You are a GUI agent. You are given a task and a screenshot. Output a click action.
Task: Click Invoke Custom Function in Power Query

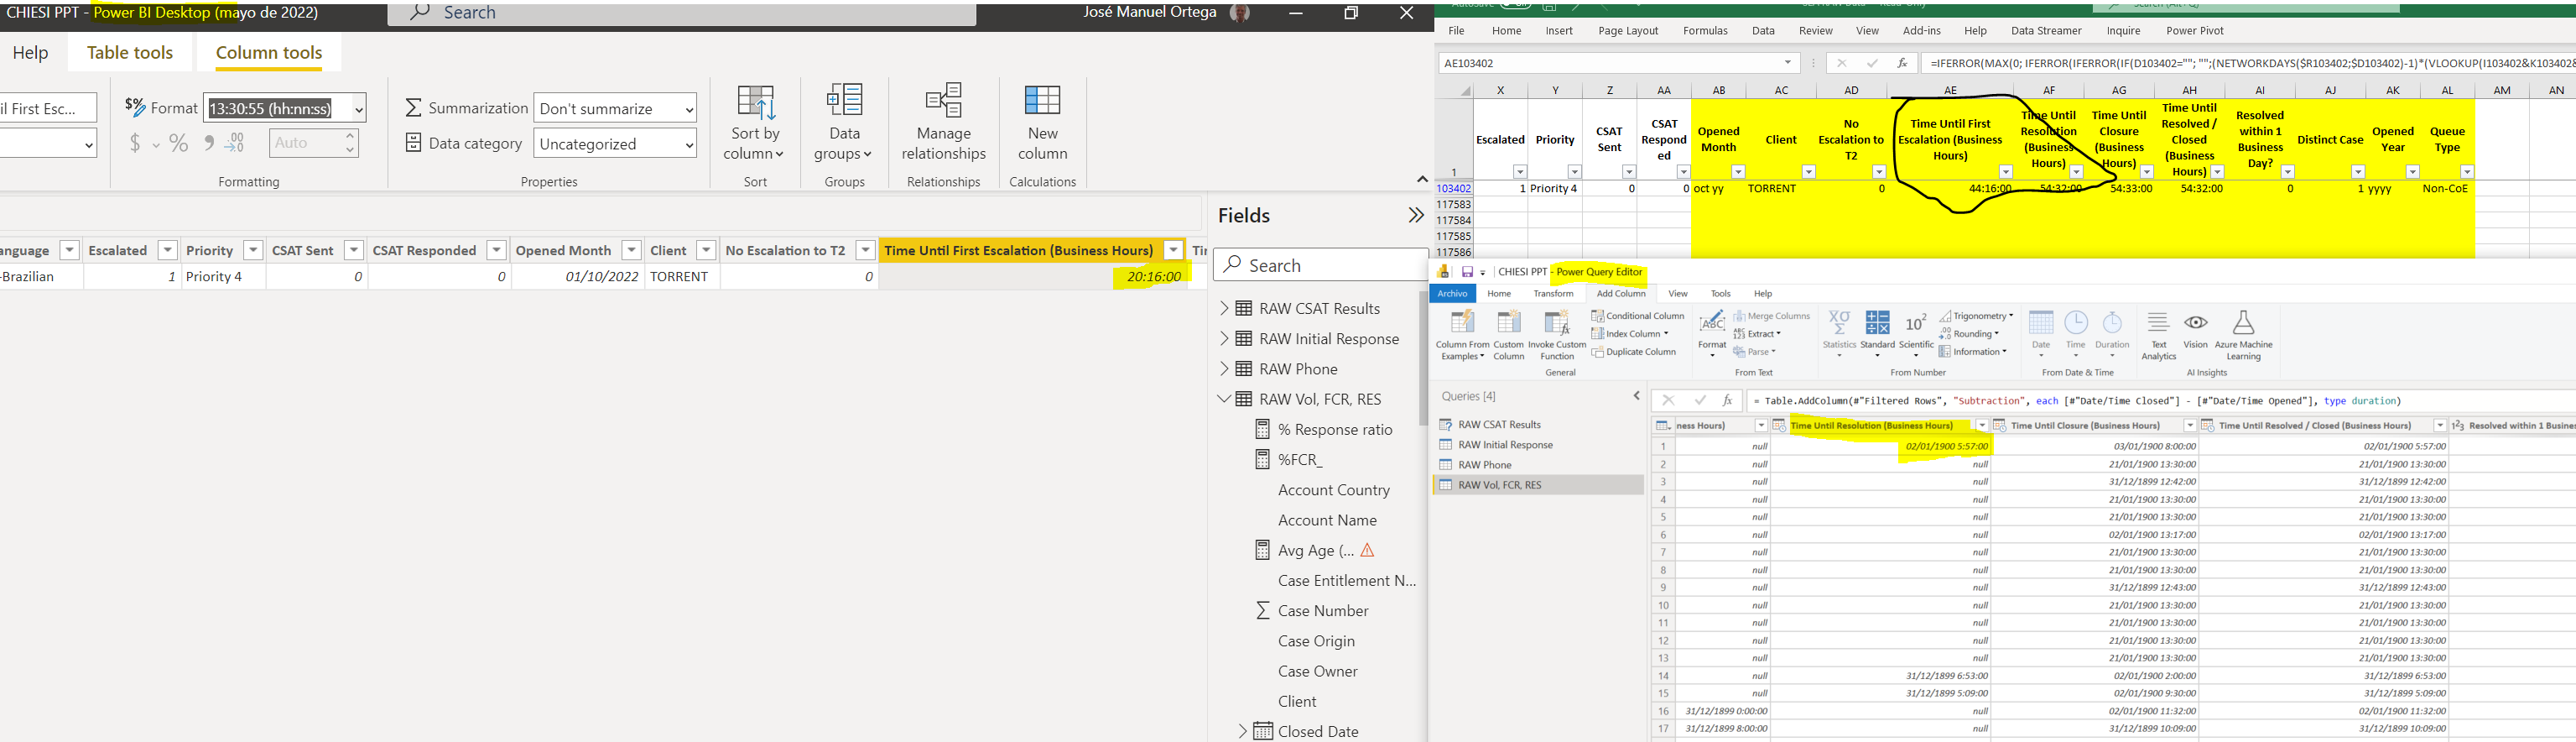tap(1557, 336)
